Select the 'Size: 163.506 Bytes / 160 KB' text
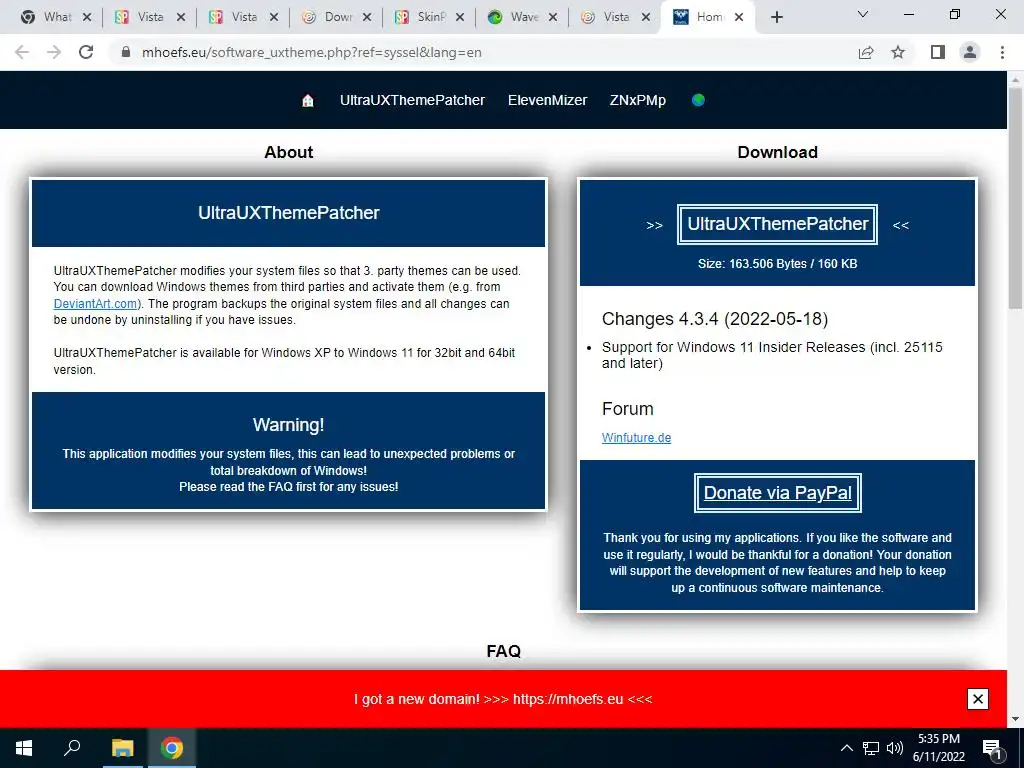The height and width of the screenshot is (768, 1024). point(777,264)
